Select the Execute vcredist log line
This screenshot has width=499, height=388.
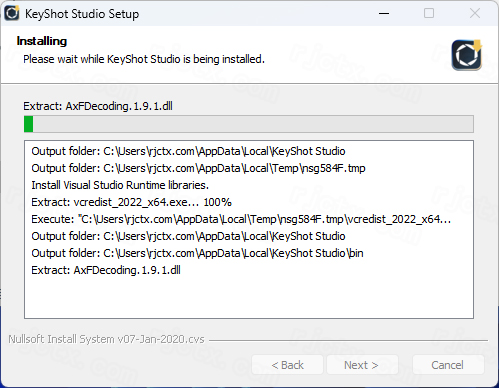241,219
